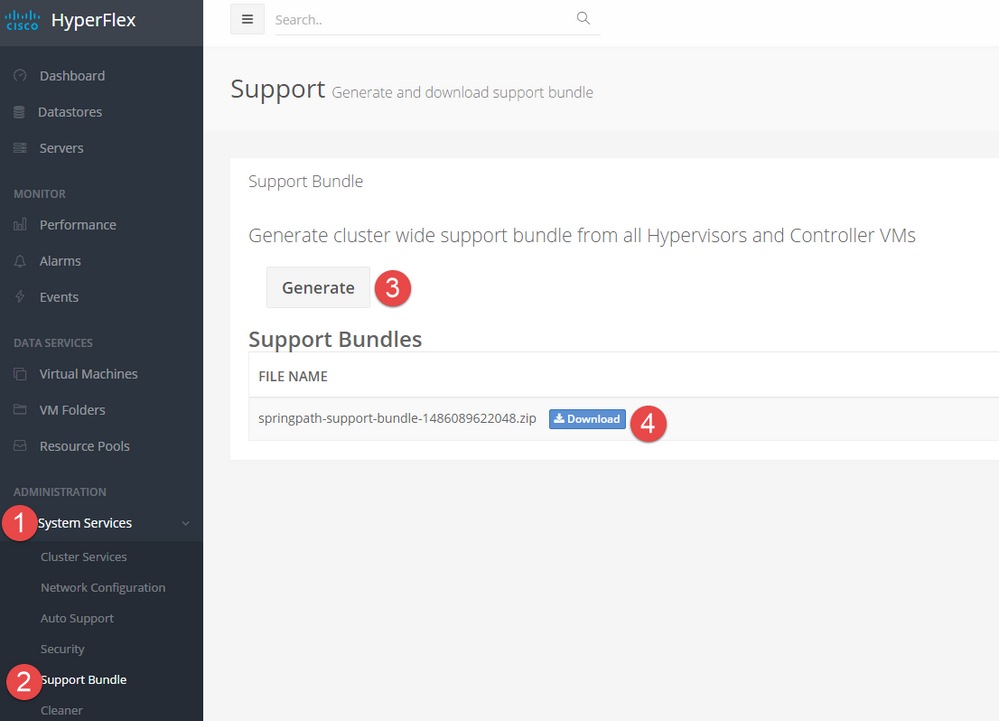This screenshot has height=721, width=999.
Task: Toggle the hamburger sidebar menu button
Action: (x=247, y=19)
